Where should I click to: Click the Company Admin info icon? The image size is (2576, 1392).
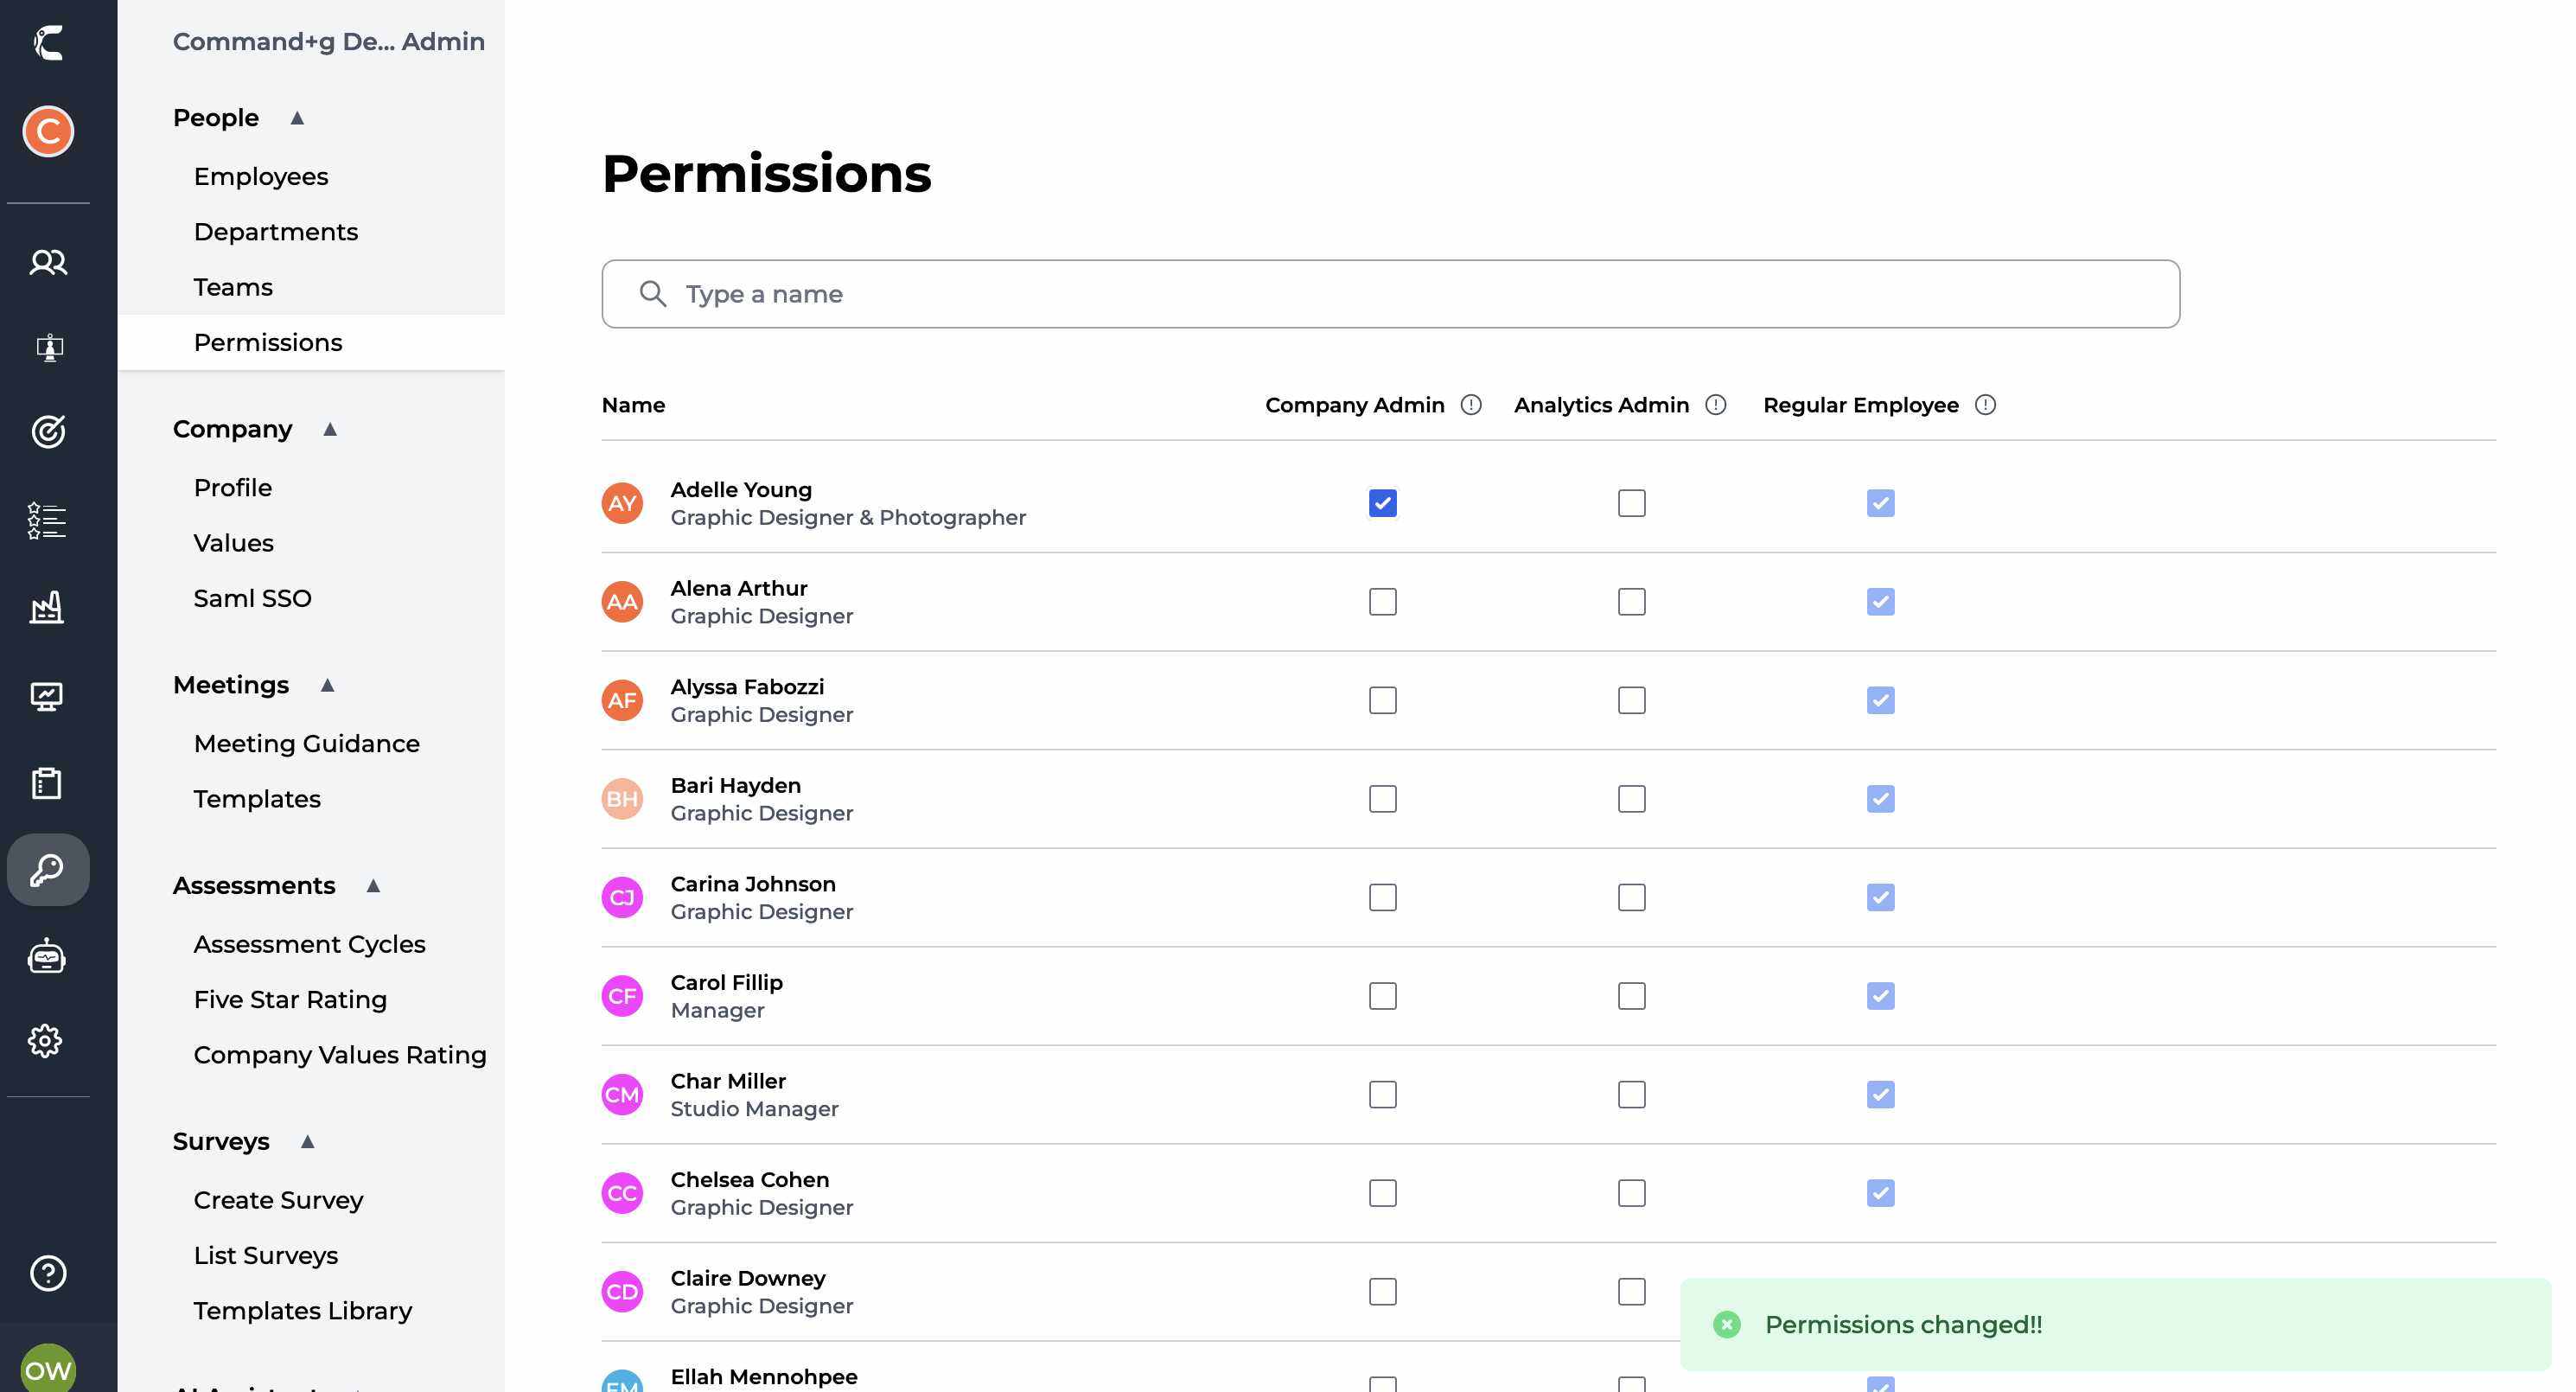point(1471,405)
